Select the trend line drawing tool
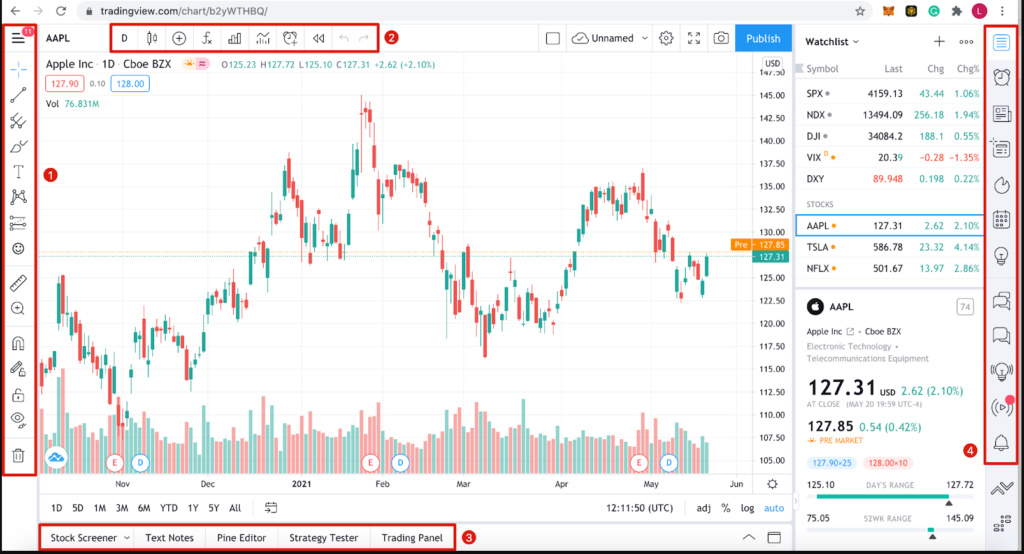This screenshot has height=554, width=1024. coord(18,95)
